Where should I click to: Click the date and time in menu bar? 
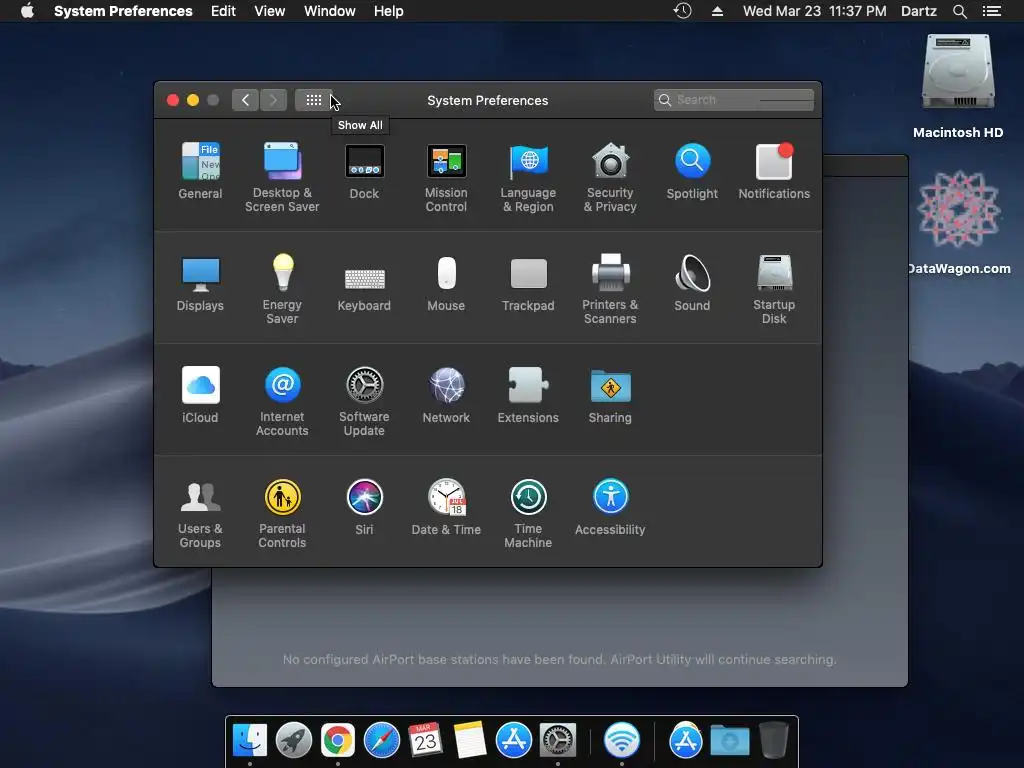[815, 11]
